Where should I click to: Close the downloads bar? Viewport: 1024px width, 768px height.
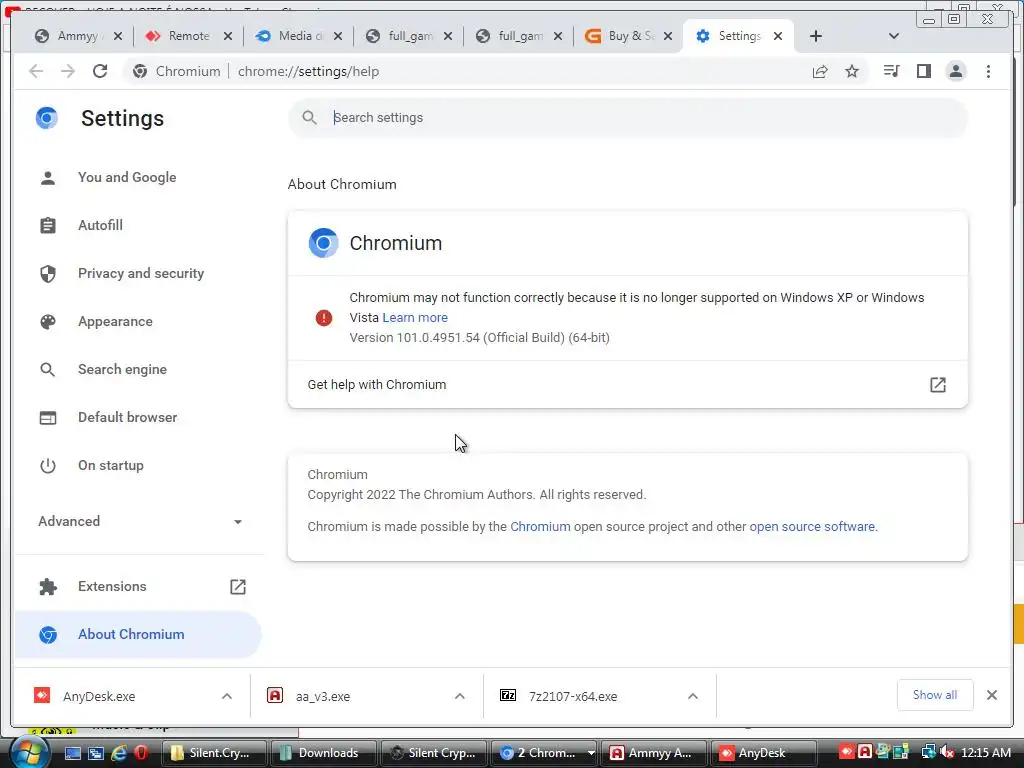pos(991,695)
